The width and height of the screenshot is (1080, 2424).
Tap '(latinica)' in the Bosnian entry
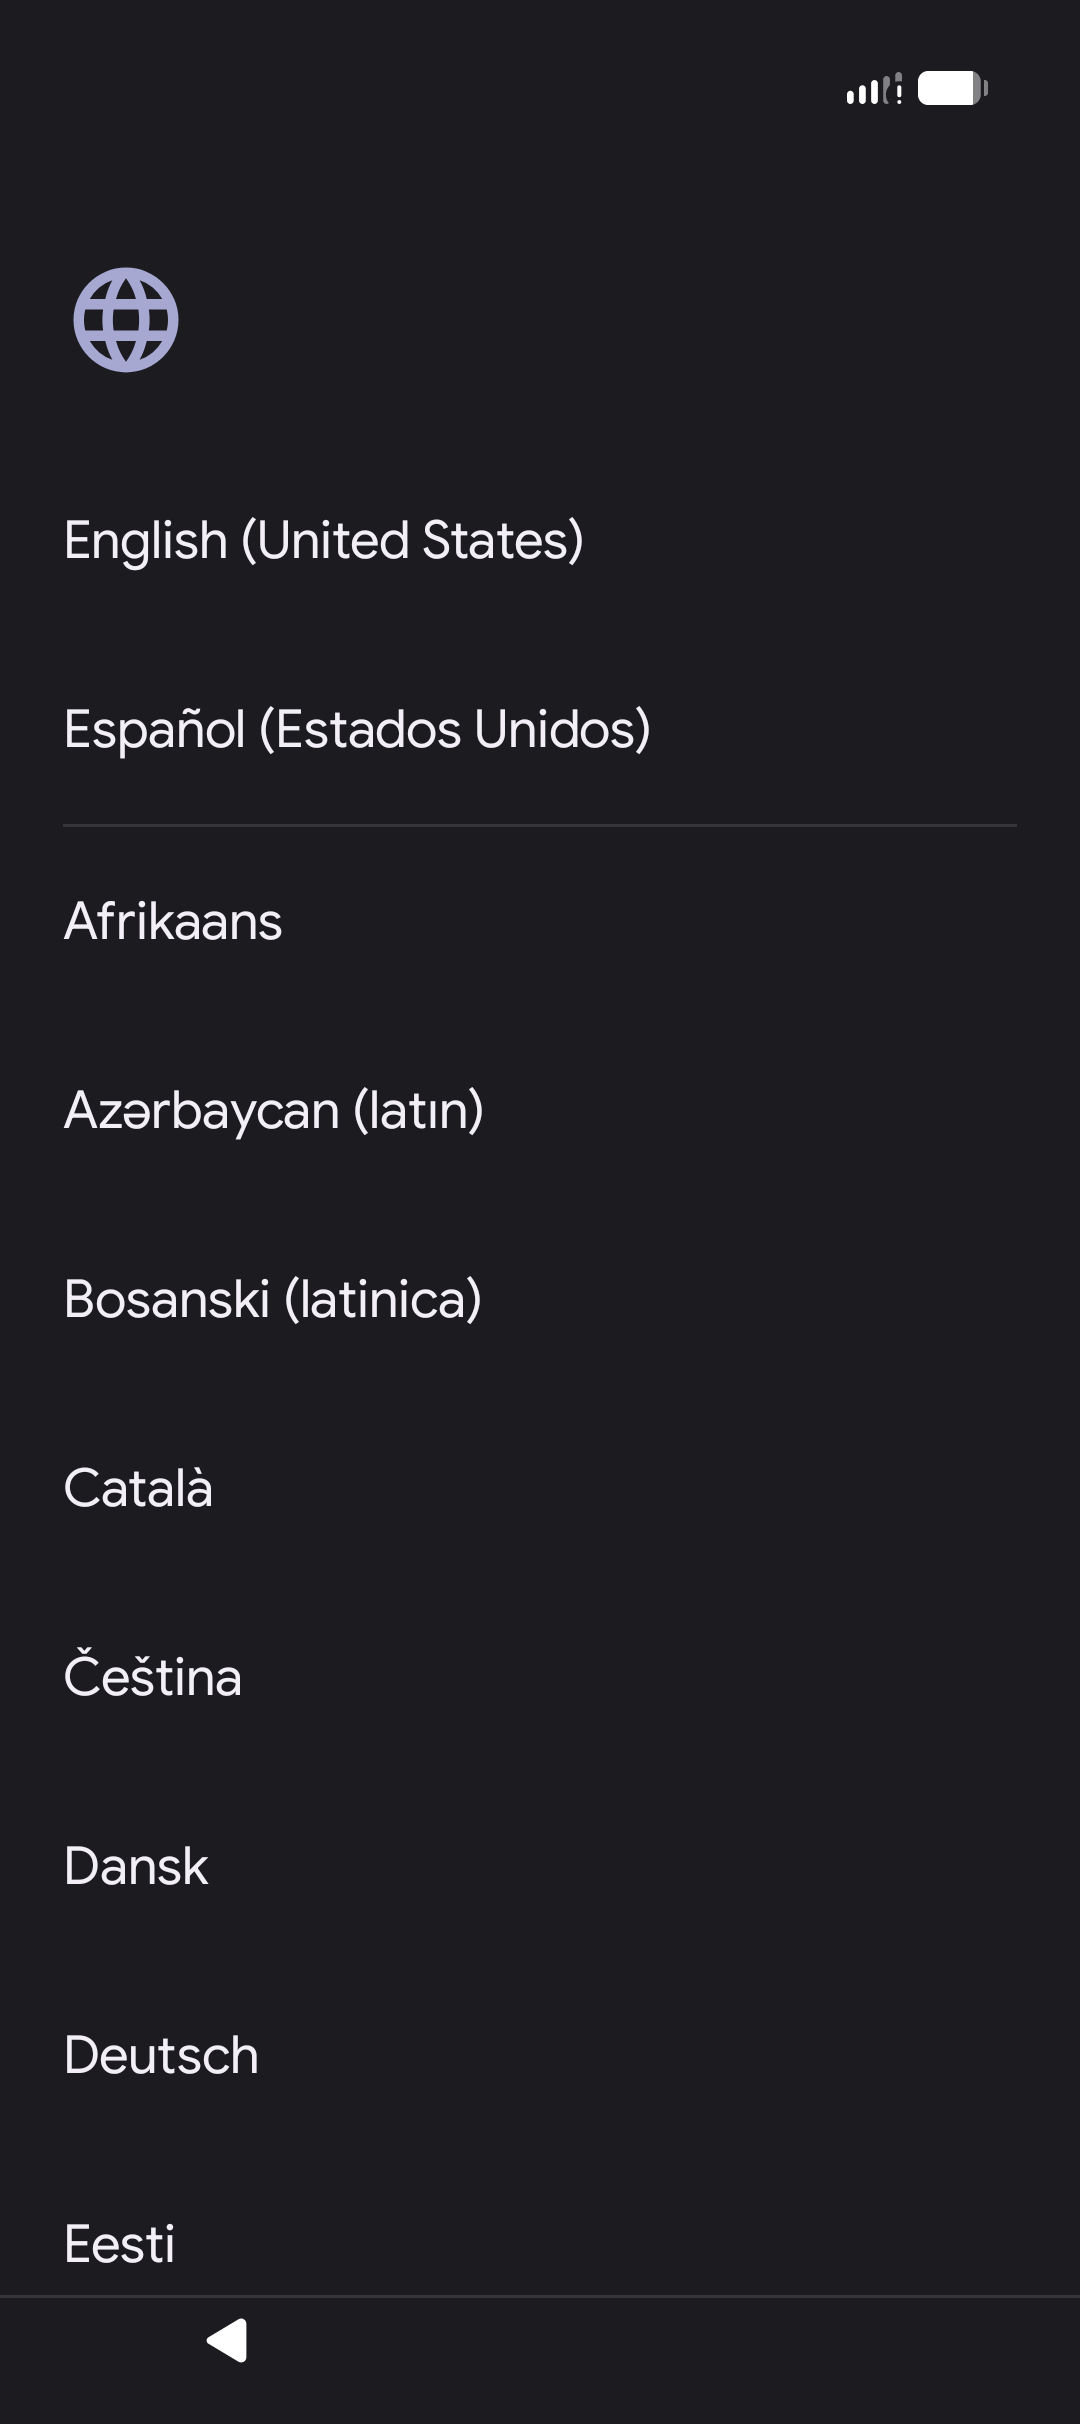coord(383,1300)
